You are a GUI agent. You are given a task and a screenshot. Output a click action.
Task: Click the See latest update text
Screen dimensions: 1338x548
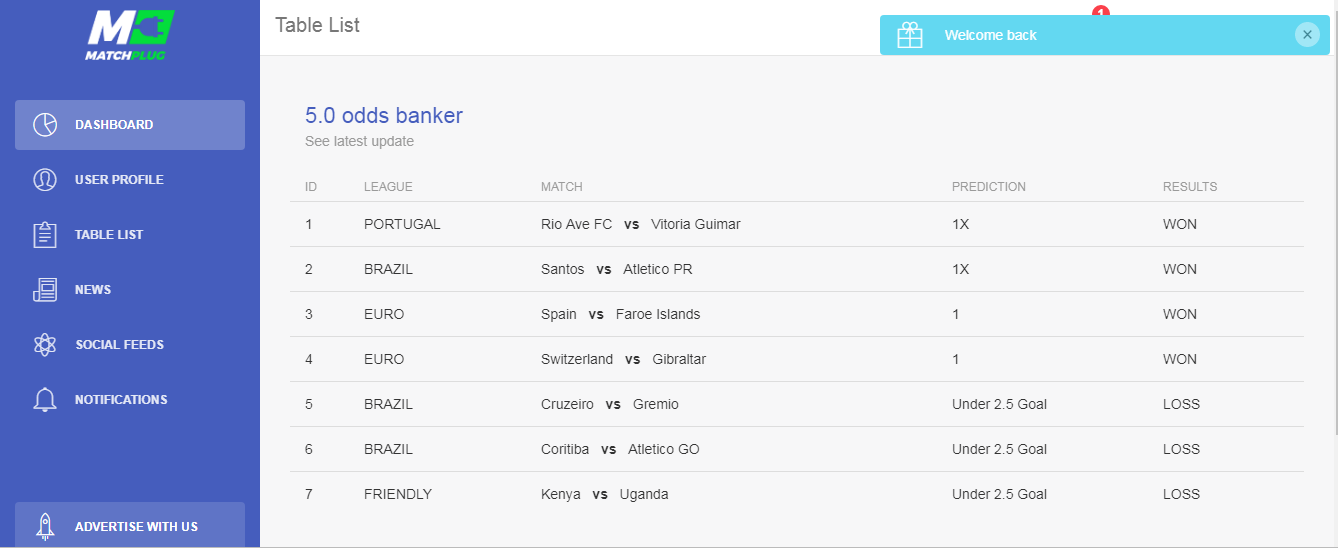(x=359, y=141)
